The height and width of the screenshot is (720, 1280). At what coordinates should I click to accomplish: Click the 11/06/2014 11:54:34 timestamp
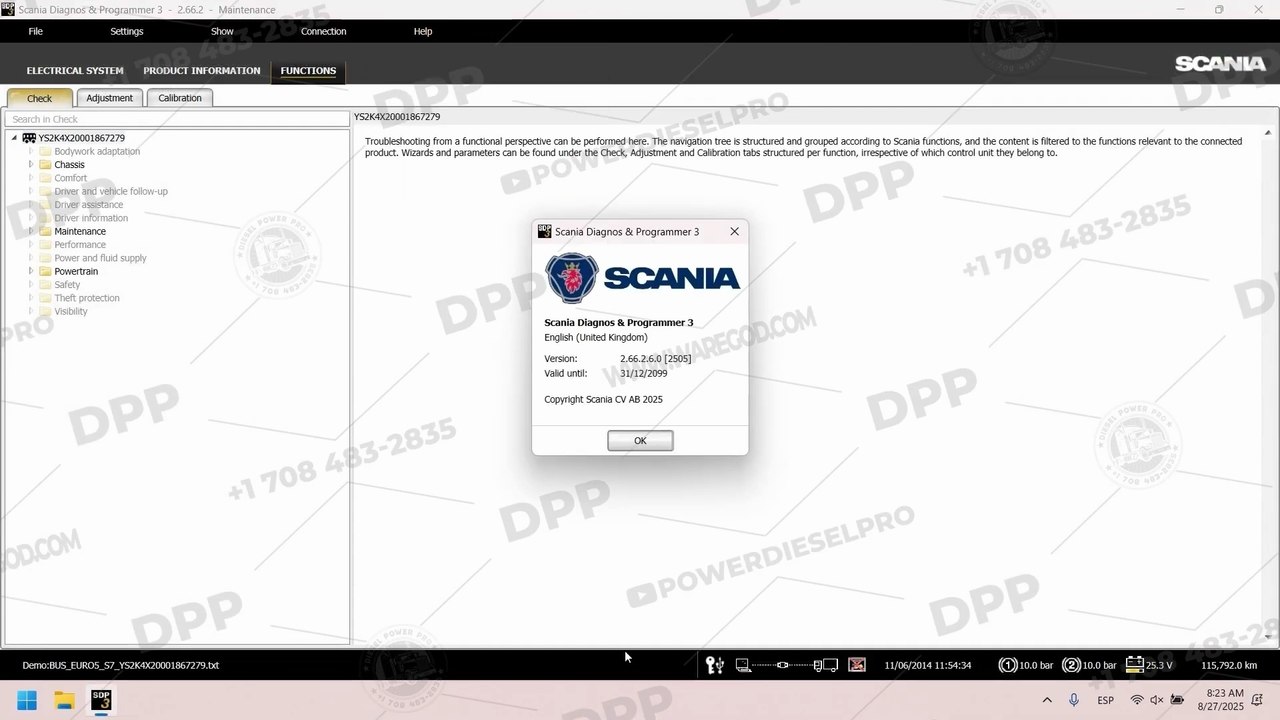(928, 665)
